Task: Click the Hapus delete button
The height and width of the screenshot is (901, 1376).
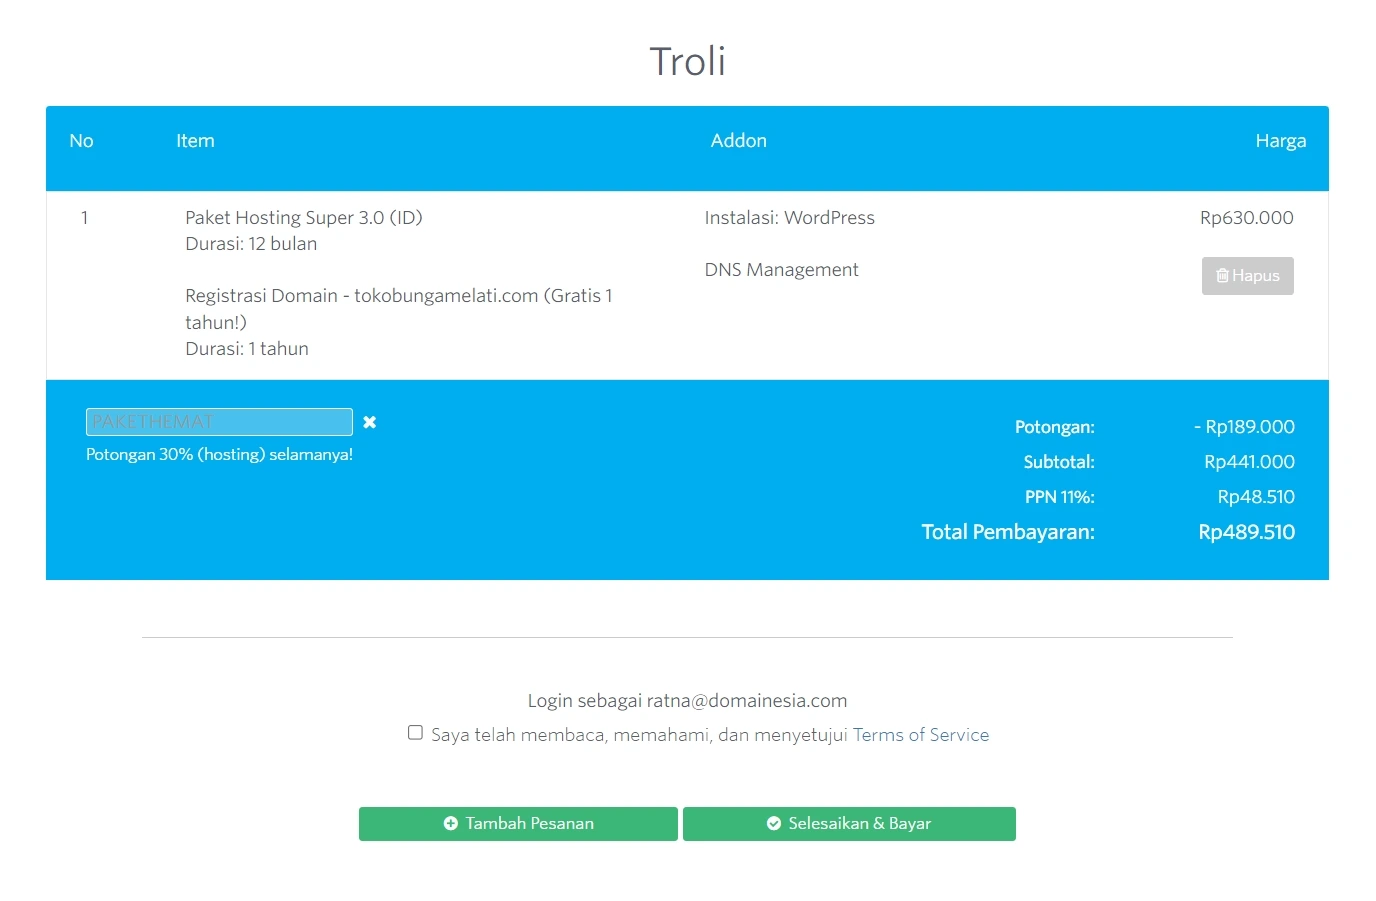Action: 1247,276
